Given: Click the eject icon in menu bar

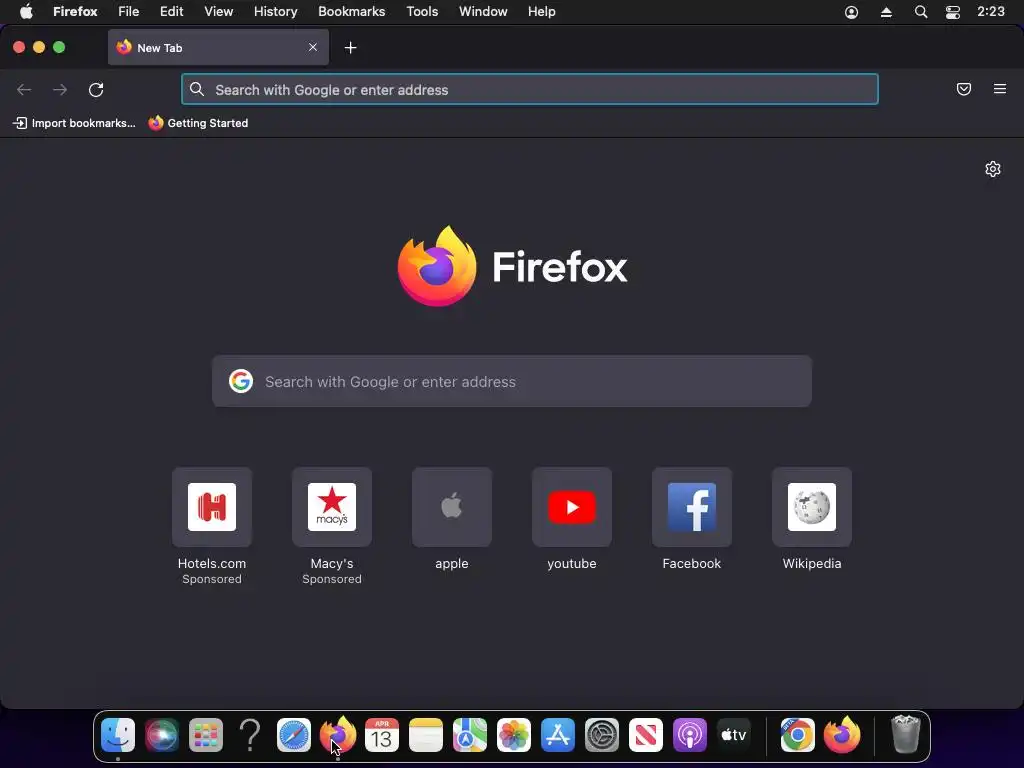Looking at the screenshot, I should coord(886,12).
